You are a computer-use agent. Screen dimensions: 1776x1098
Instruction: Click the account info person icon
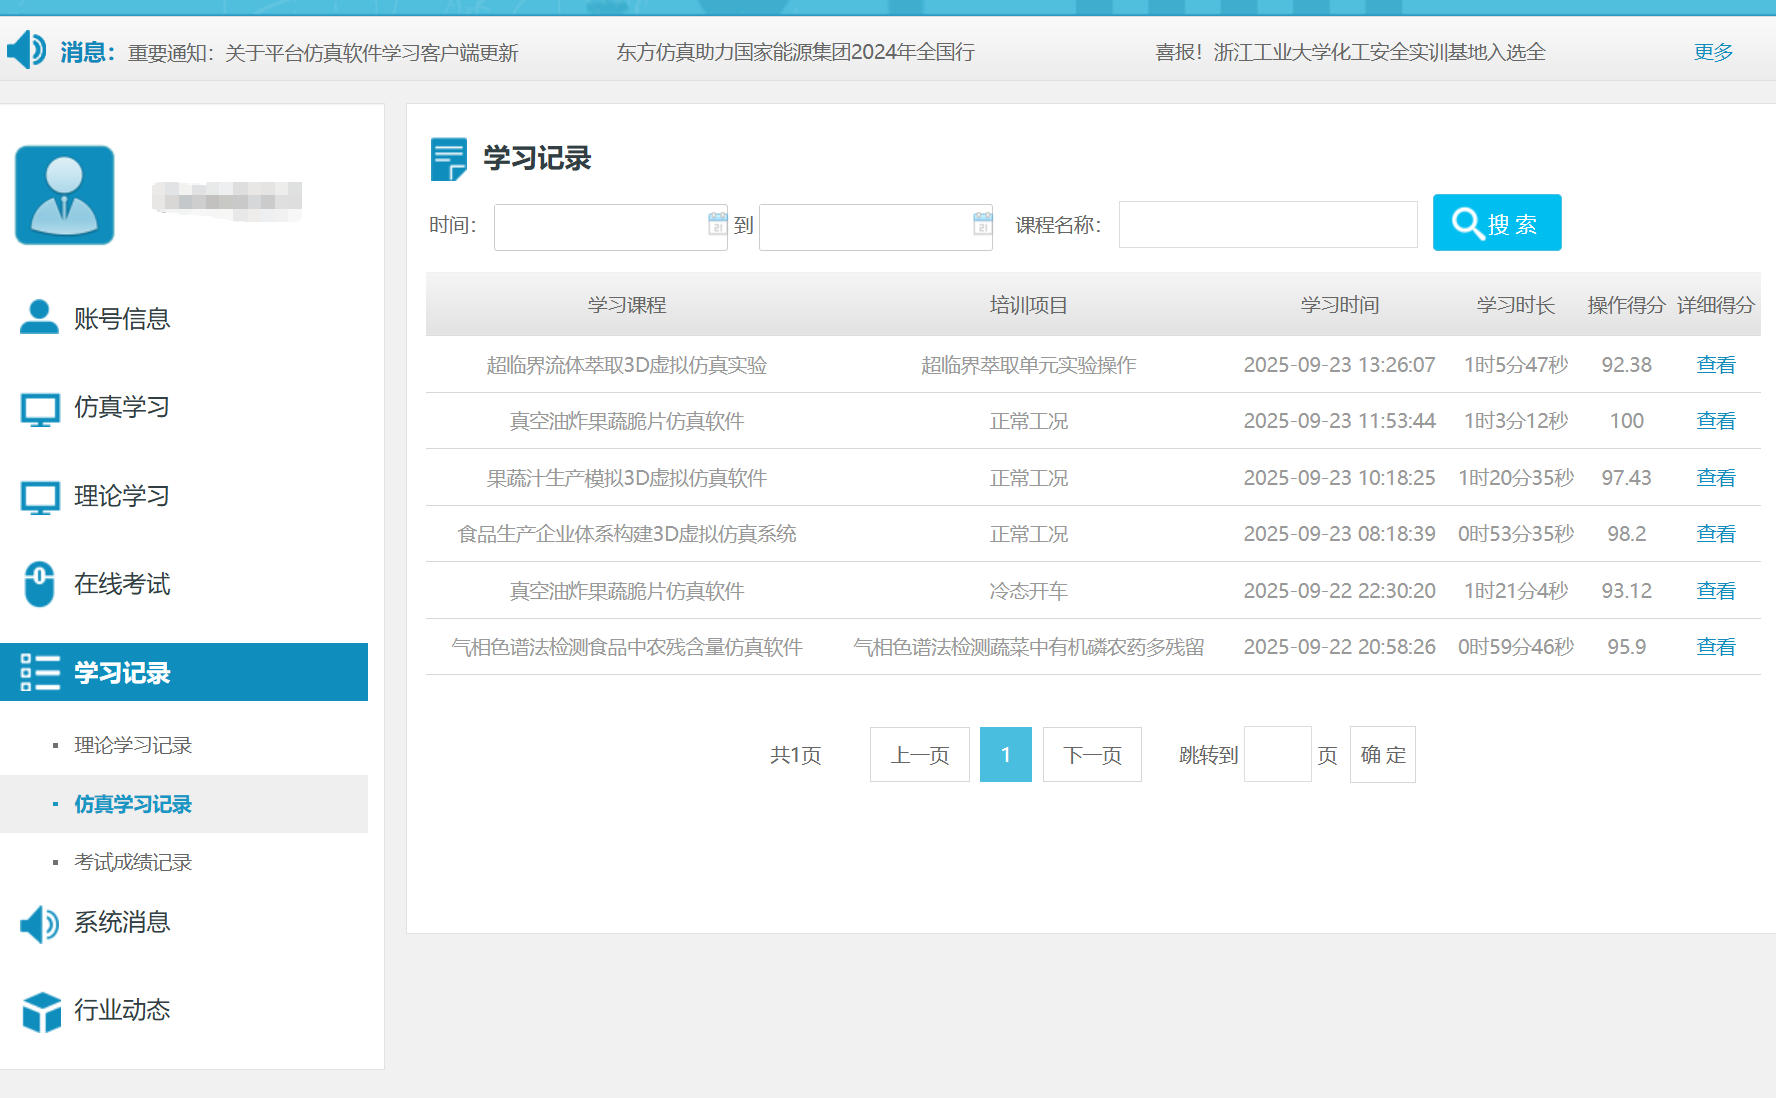coord(39,318)
